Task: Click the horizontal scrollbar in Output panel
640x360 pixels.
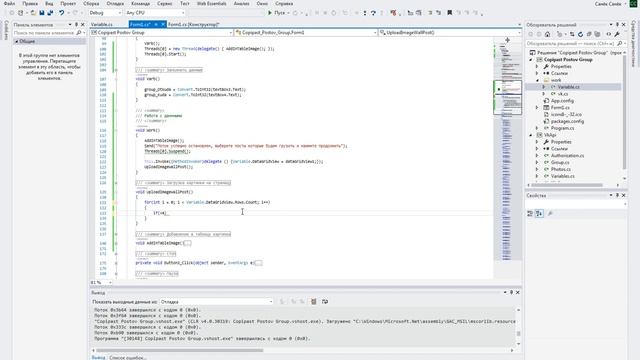Action: [x=180, y=350]
